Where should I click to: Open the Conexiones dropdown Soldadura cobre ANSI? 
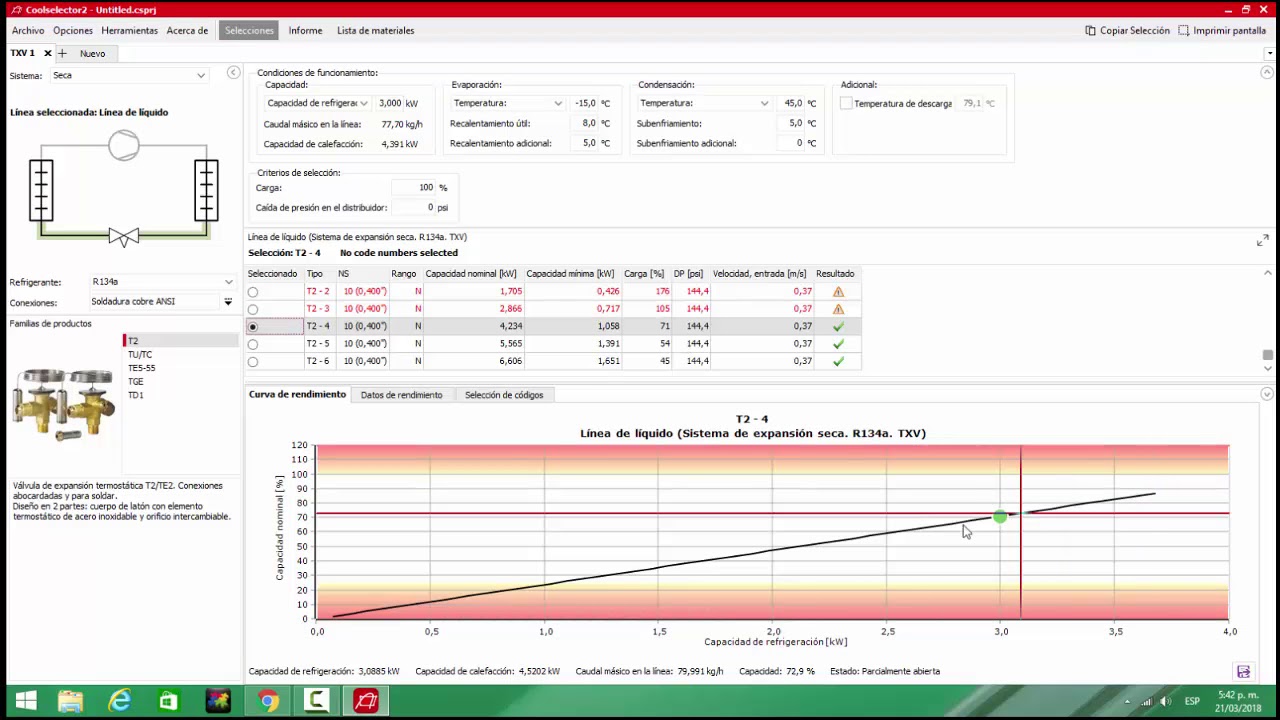coord(162,301)
